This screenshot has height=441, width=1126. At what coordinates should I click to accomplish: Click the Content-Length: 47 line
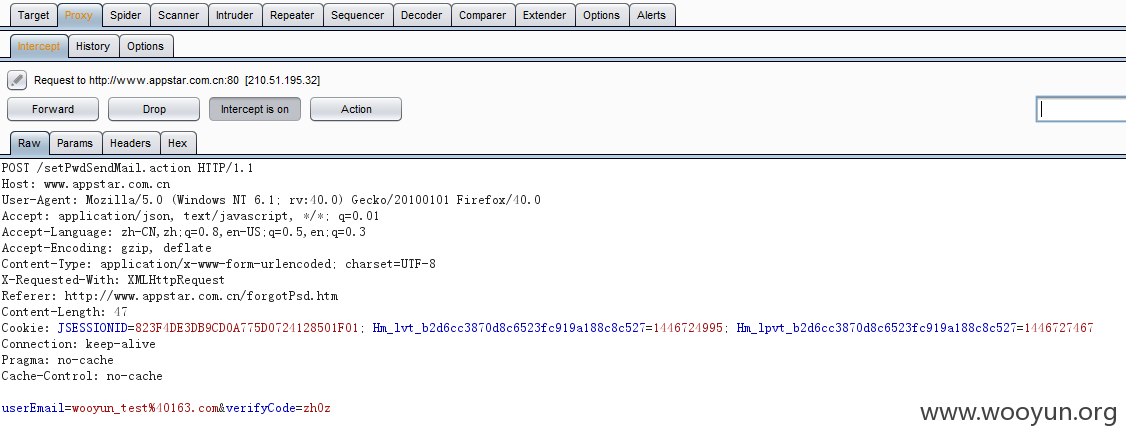click(x=64, y=312)
